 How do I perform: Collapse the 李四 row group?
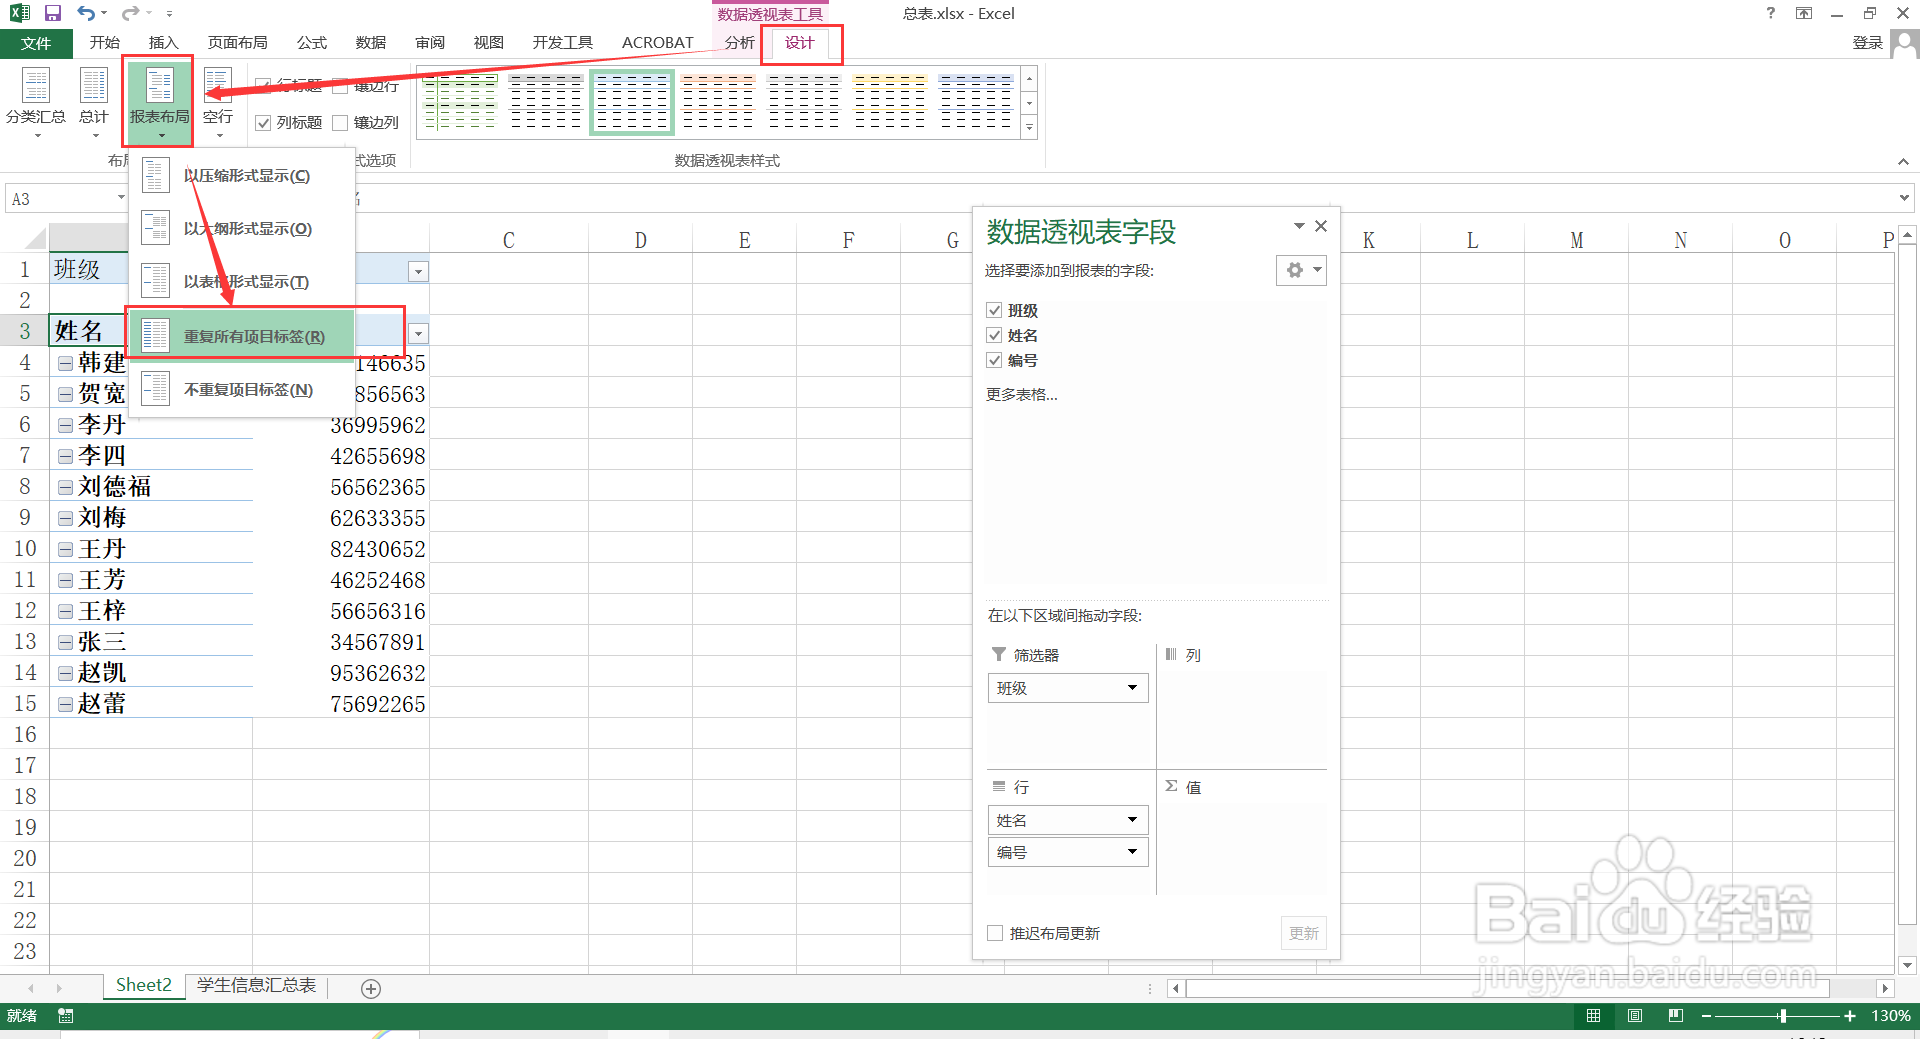coord(65,456)
